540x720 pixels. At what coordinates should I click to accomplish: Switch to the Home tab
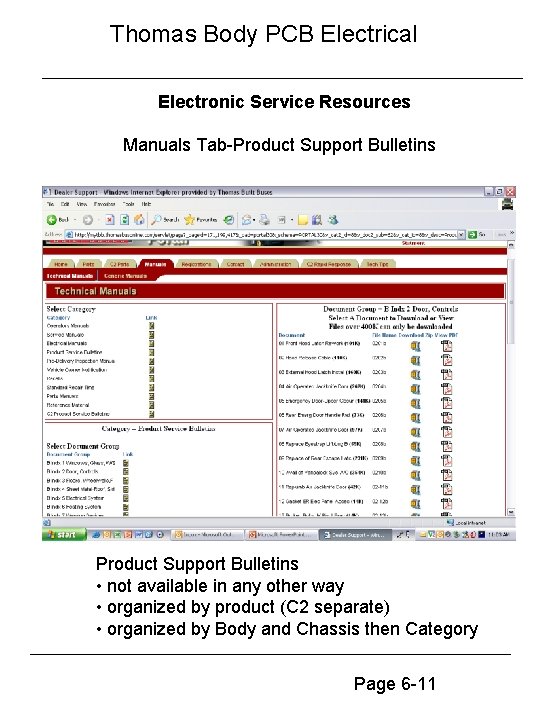tap(61, 264)
